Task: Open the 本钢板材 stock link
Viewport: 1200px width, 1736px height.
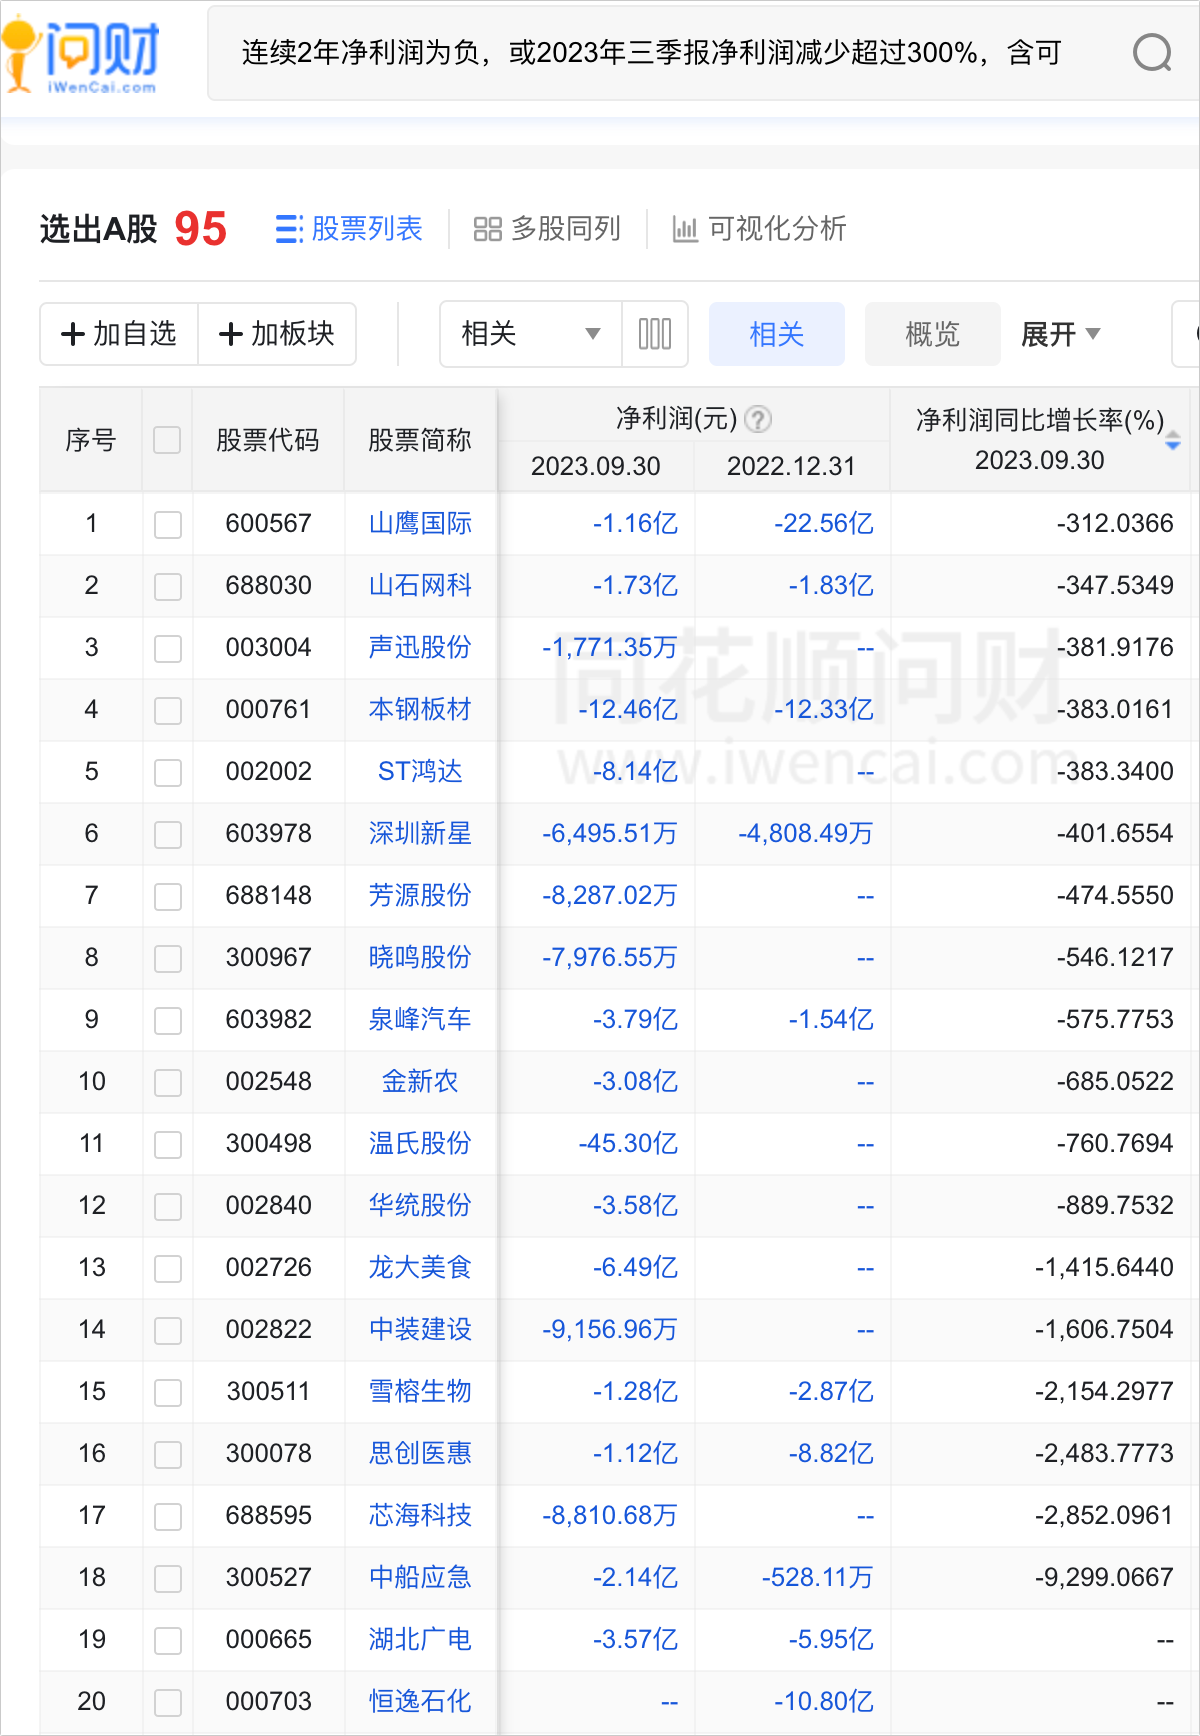Action: [420, 710]
